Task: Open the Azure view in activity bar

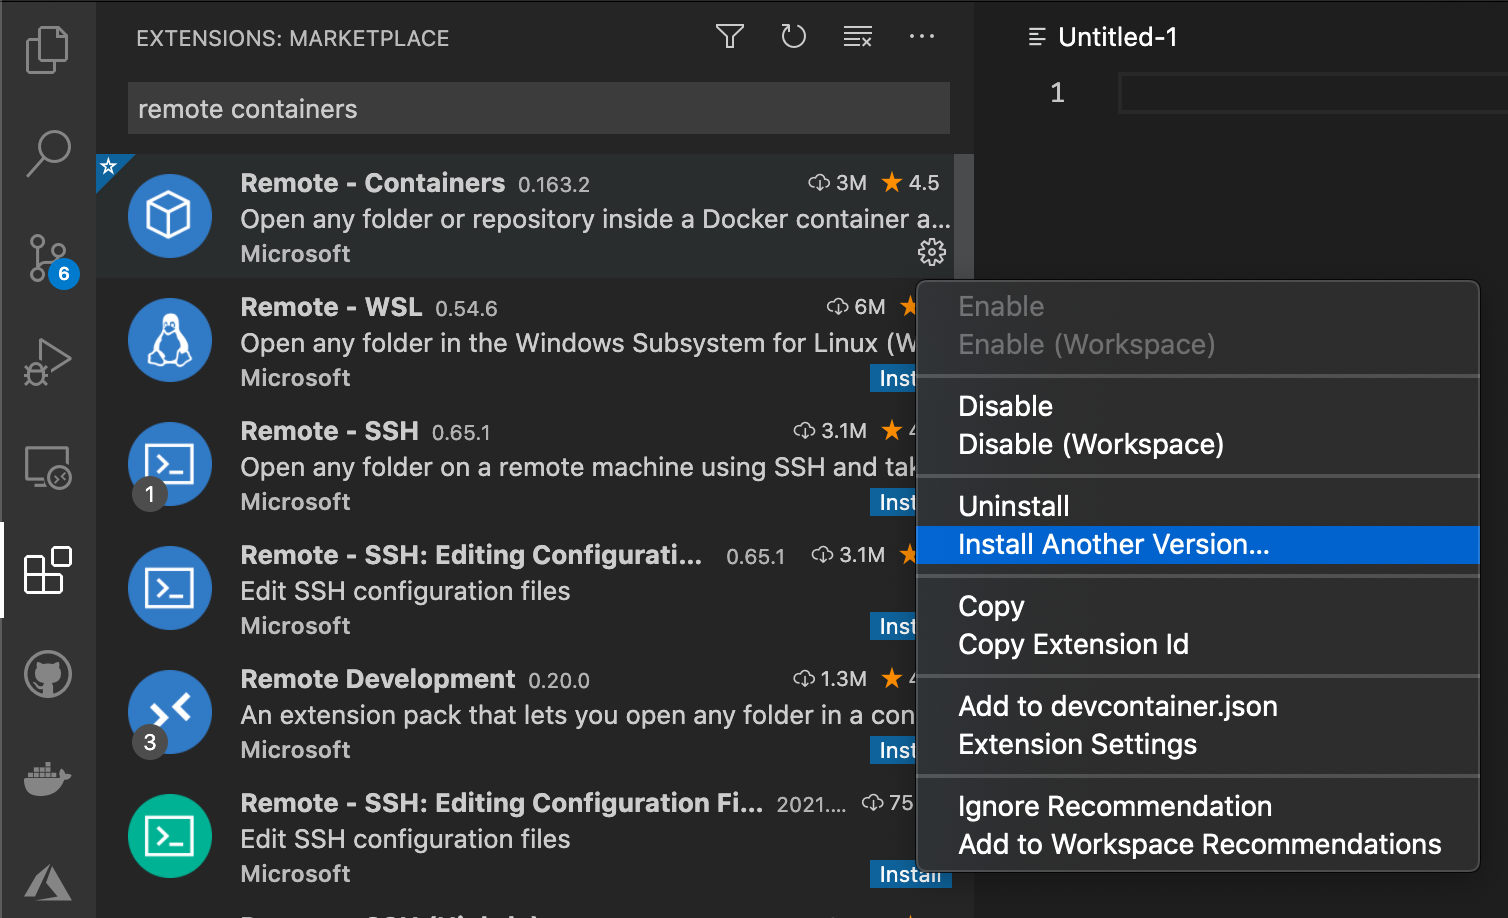Action: pos(47,882)
